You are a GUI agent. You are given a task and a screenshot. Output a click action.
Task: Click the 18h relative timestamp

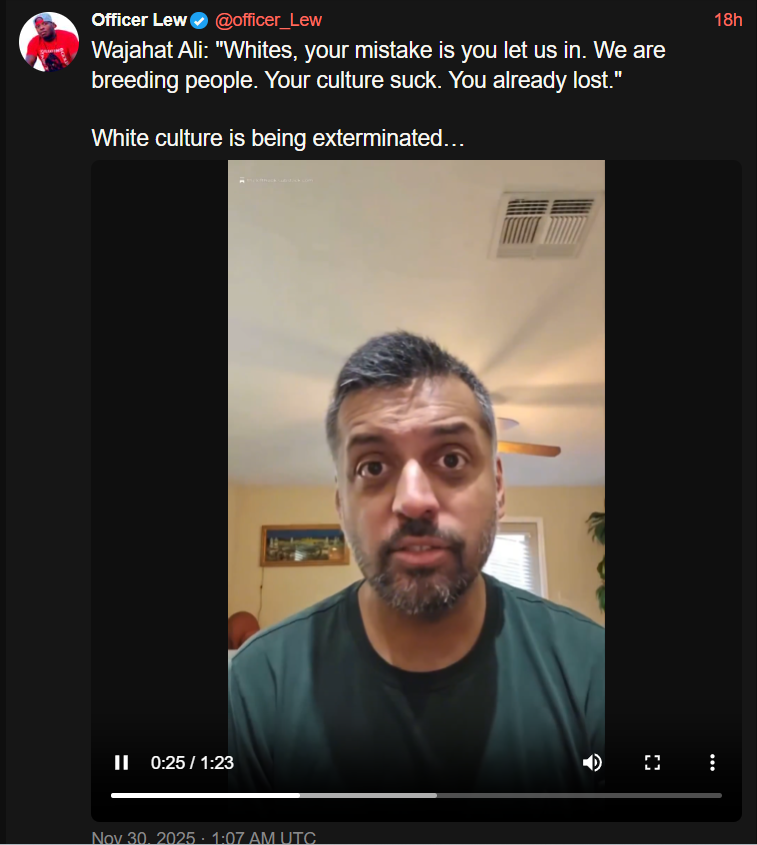tap(728, 20)
